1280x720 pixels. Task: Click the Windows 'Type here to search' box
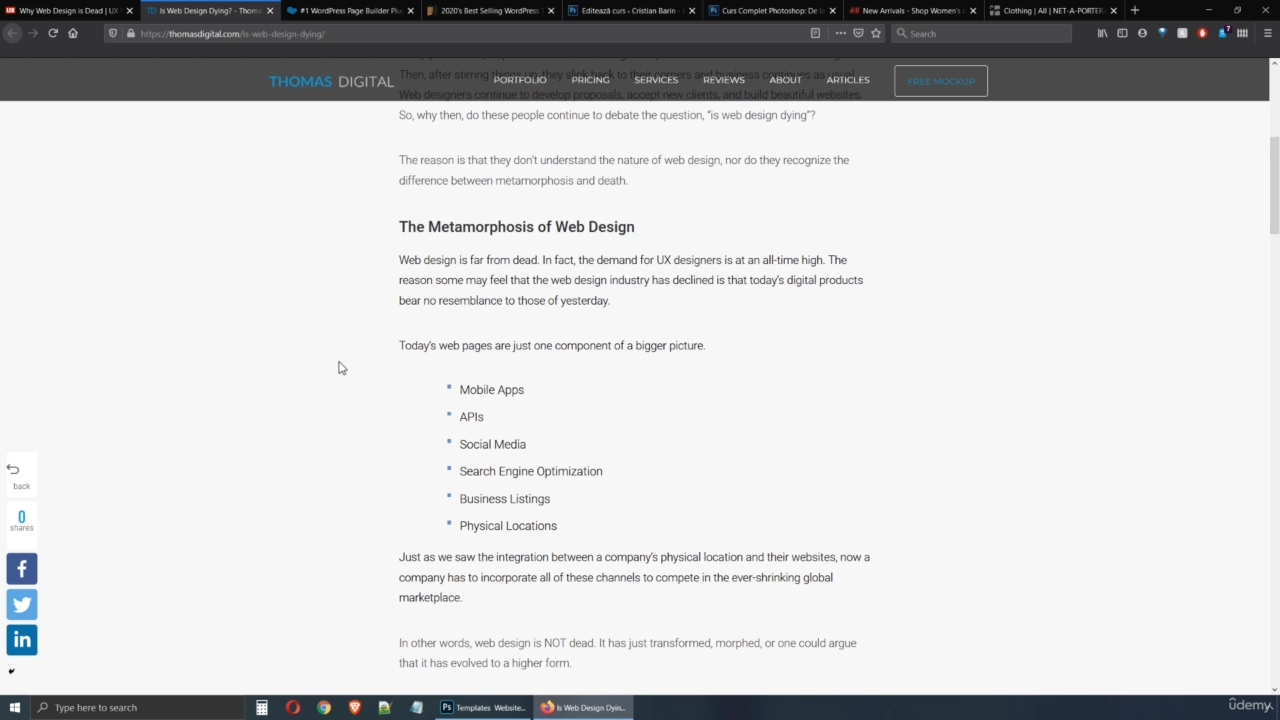136,707
